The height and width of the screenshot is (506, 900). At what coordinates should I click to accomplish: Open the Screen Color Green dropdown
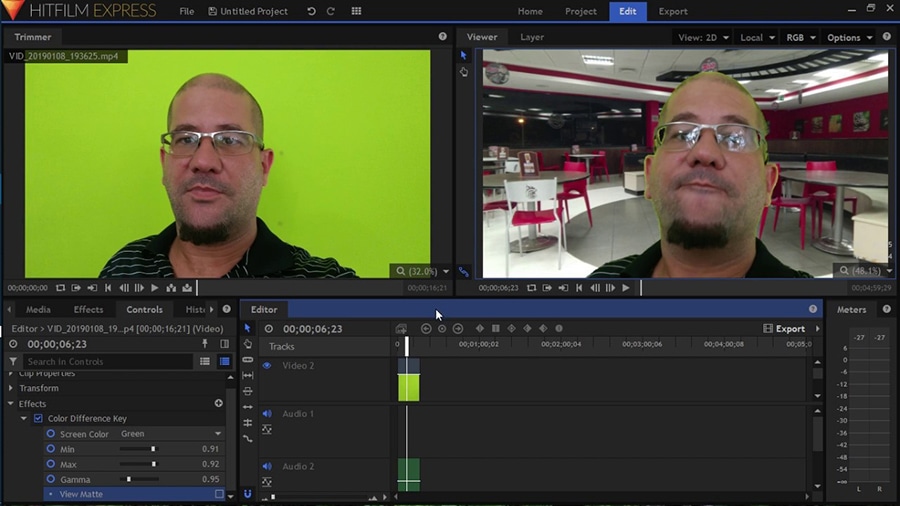pyautogui.click(x=170, y=434)
